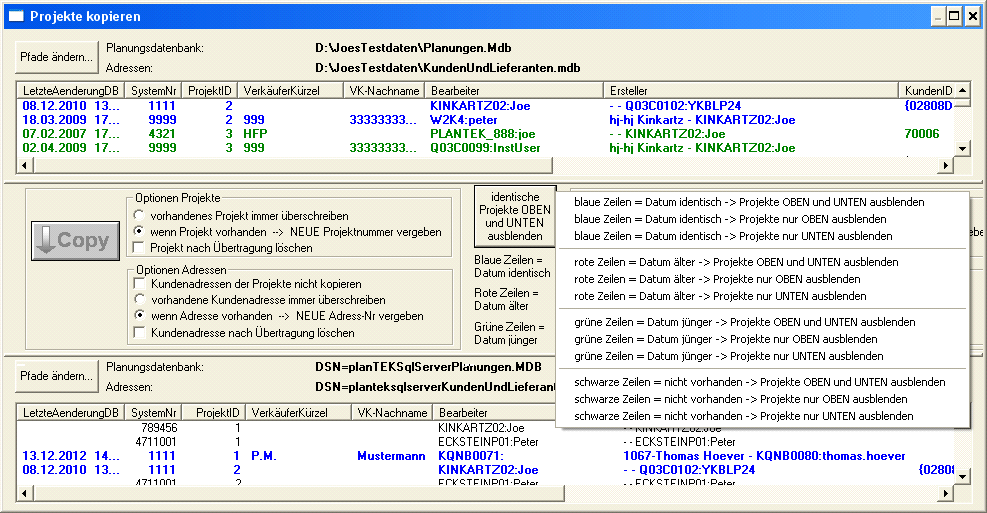Click upper 'Pfade ändern...' button
This screenshot has height=513, width=987.
pyautogui.click(x=57, y=56)
